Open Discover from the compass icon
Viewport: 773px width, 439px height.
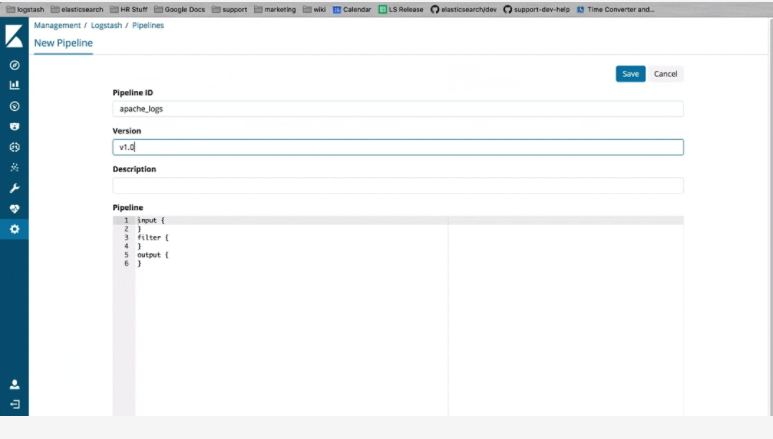[x=14, y=65]
